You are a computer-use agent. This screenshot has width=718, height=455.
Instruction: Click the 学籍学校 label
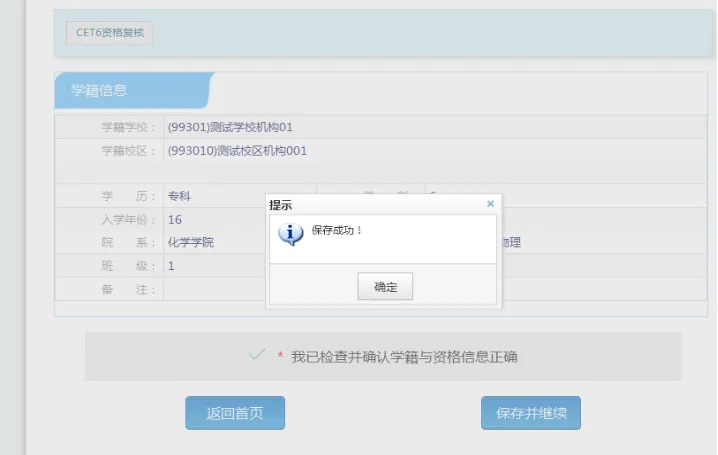tap(129, 127)
